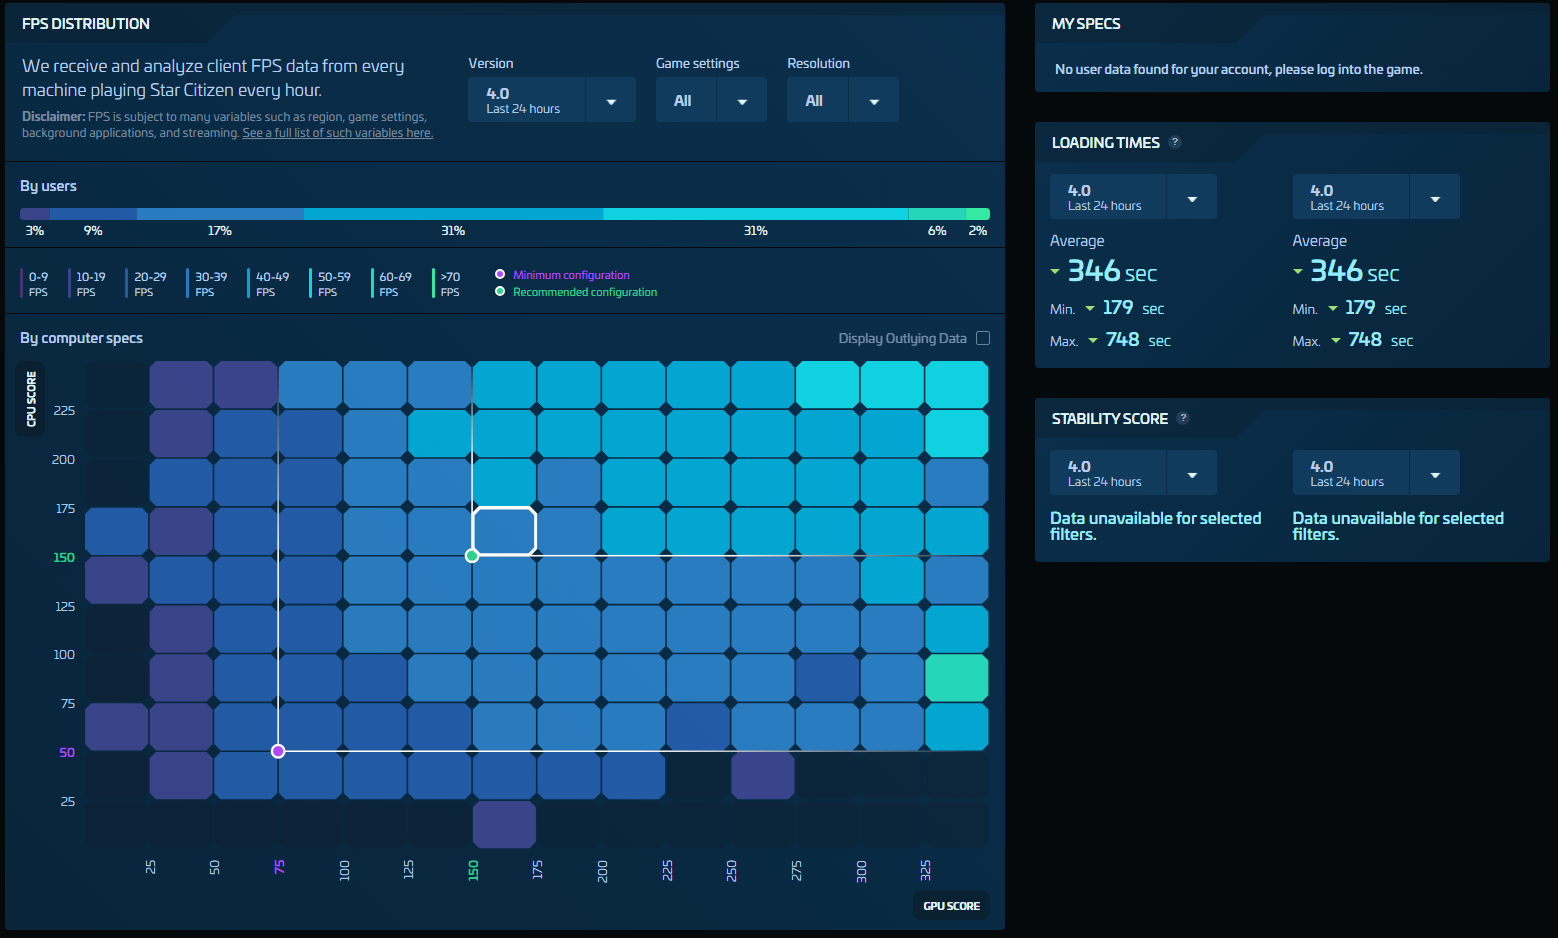
Task: Click the 31% 50-59 FPS segment of the users bar
Action: [755, 214]
